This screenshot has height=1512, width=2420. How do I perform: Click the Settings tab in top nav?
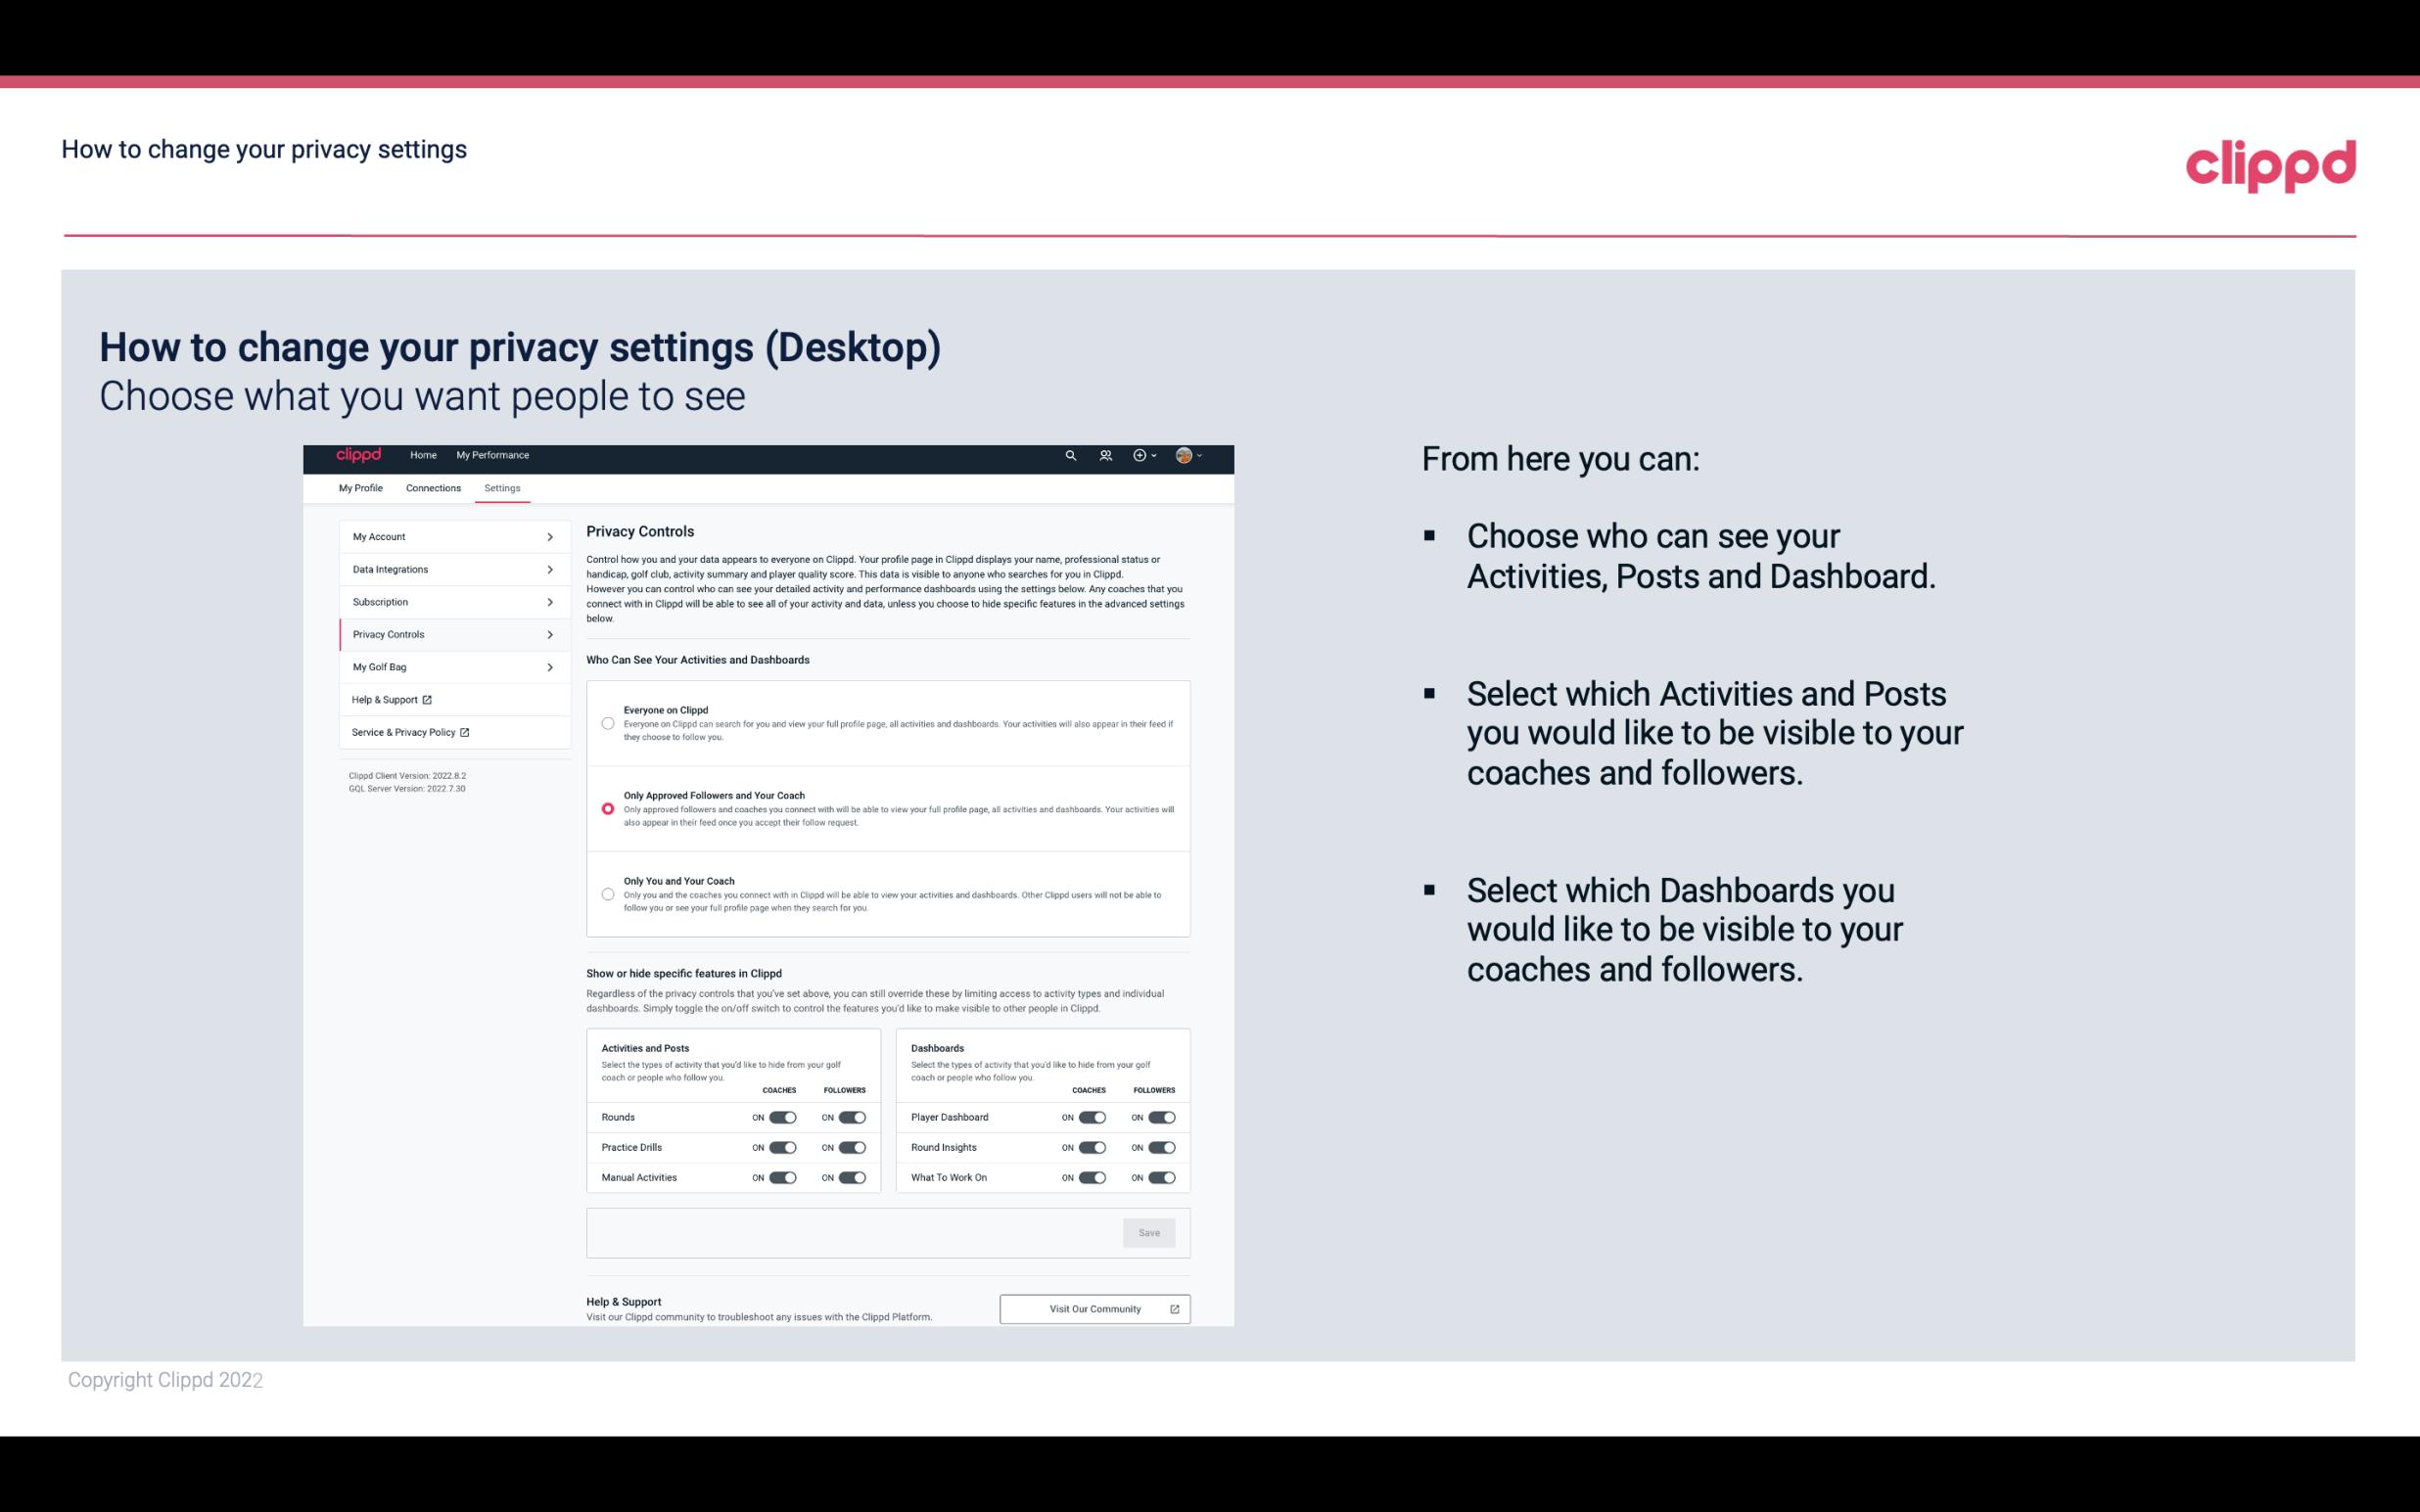(x=502, y=486)
